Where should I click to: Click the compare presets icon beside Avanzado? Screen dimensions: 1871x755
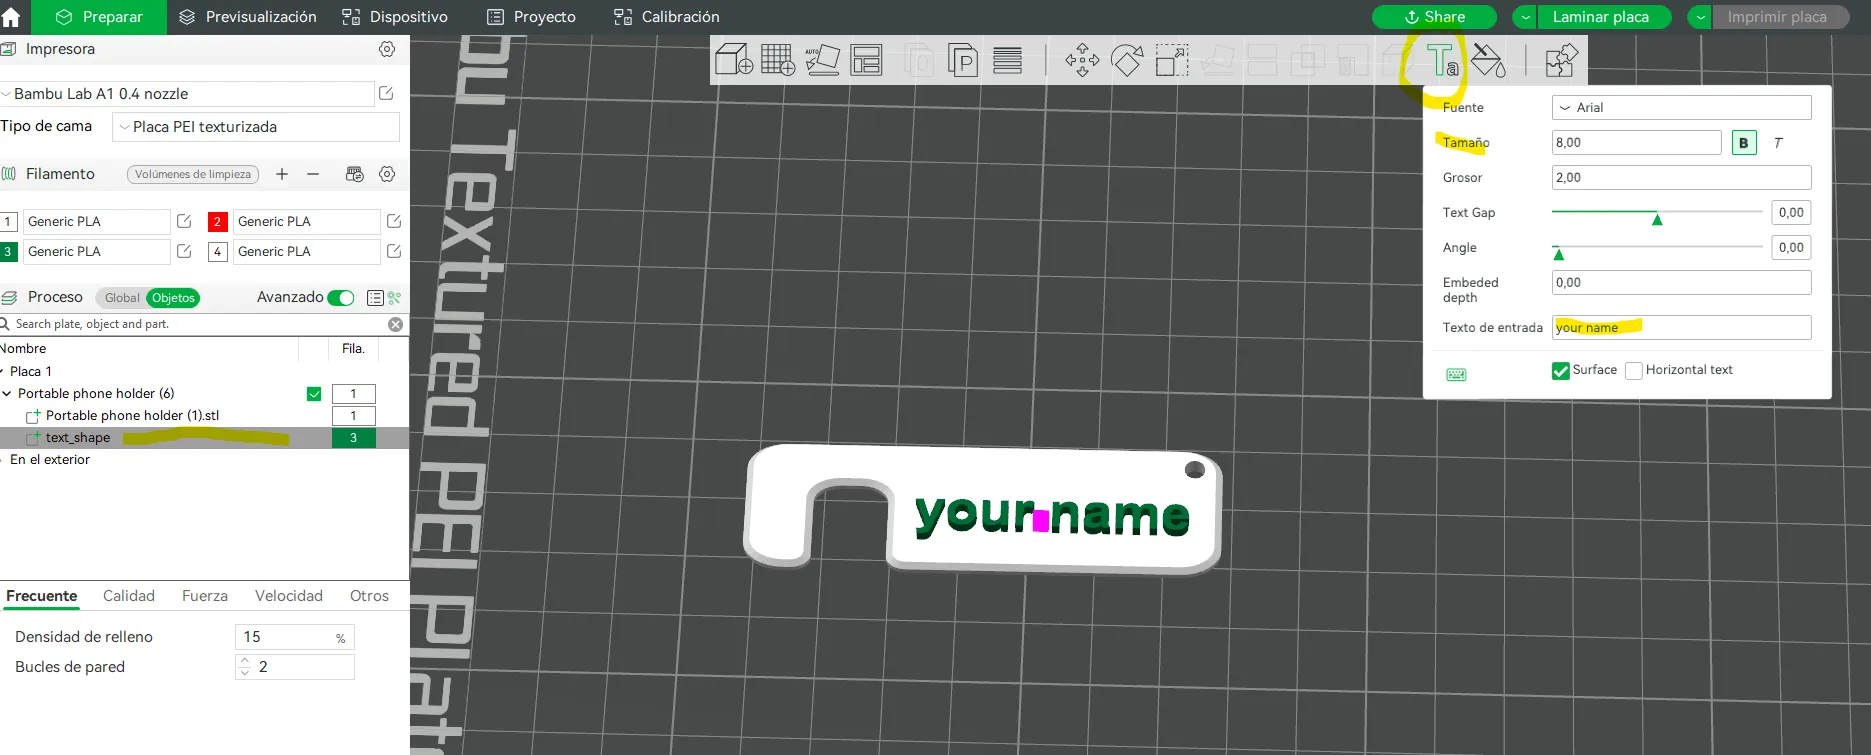(x=394, y=298)
